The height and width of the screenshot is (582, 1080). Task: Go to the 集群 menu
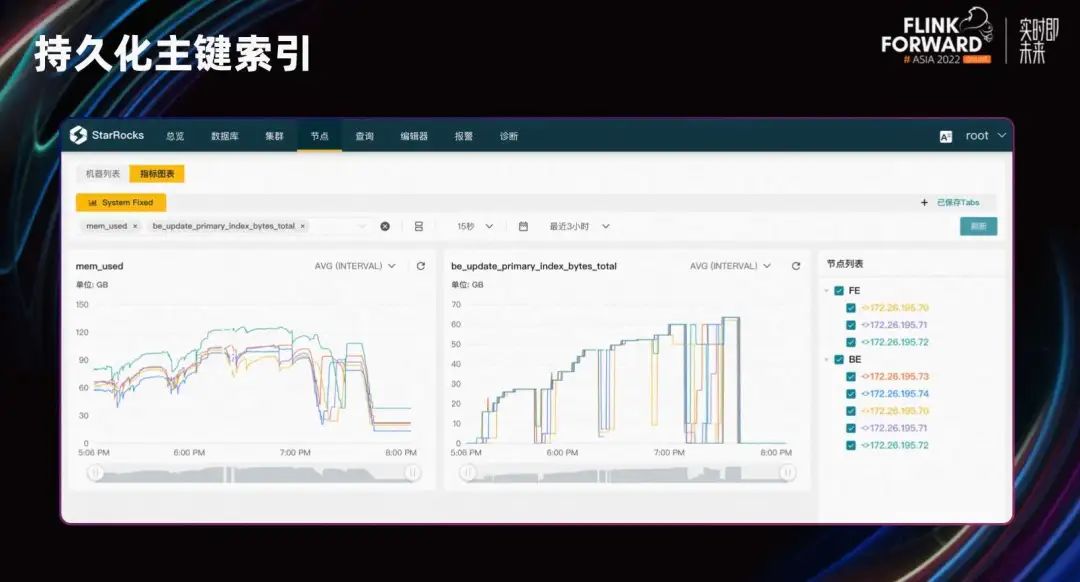coord(274,136)
